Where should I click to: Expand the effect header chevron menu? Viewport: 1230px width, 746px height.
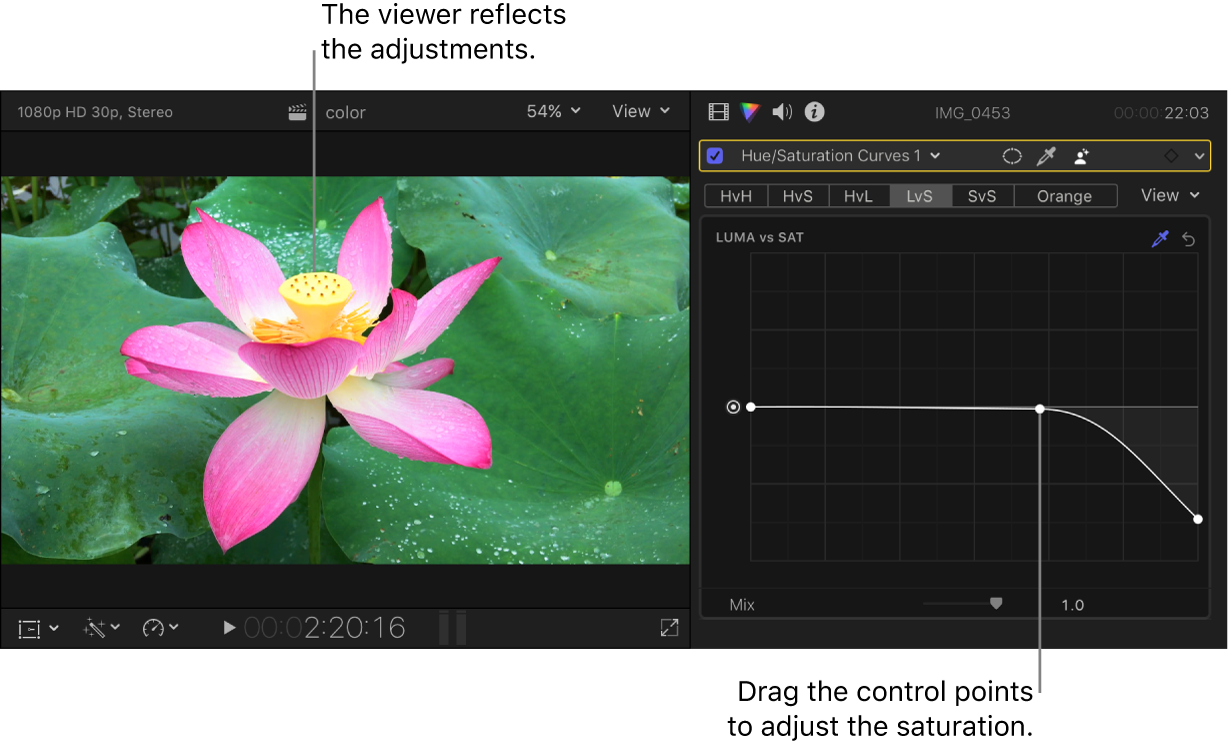point(1199,156)
